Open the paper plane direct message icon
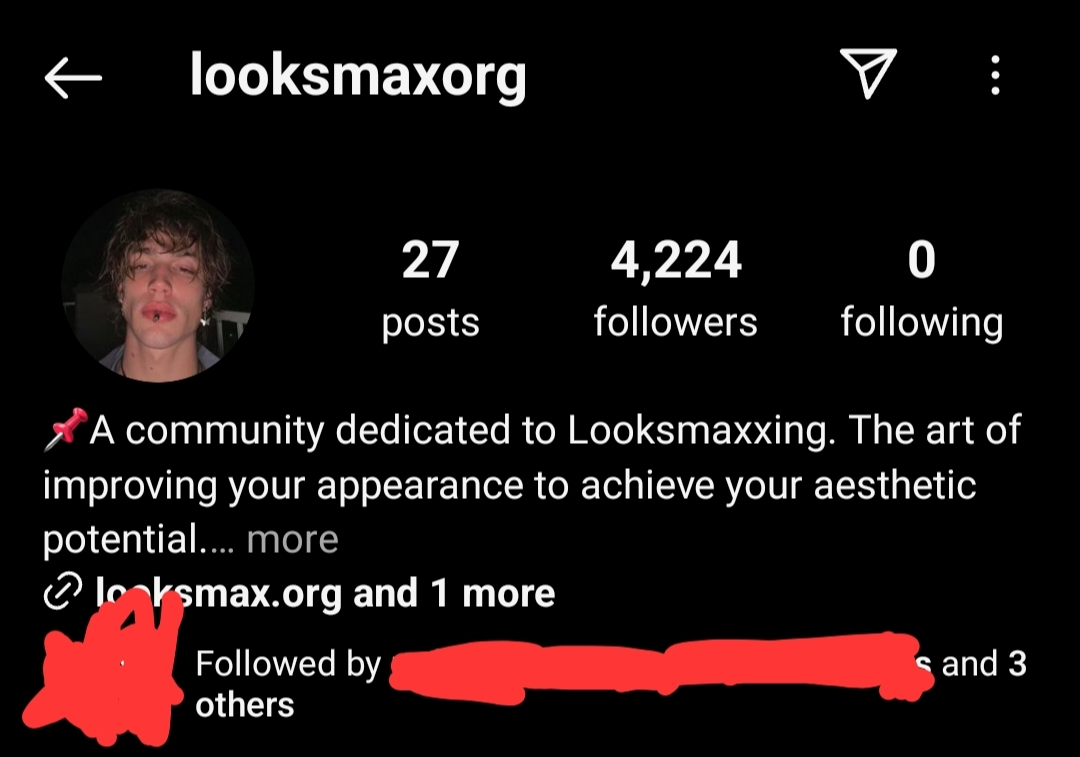The height and width of the screenshot is (757, 1080). (868, 73)
